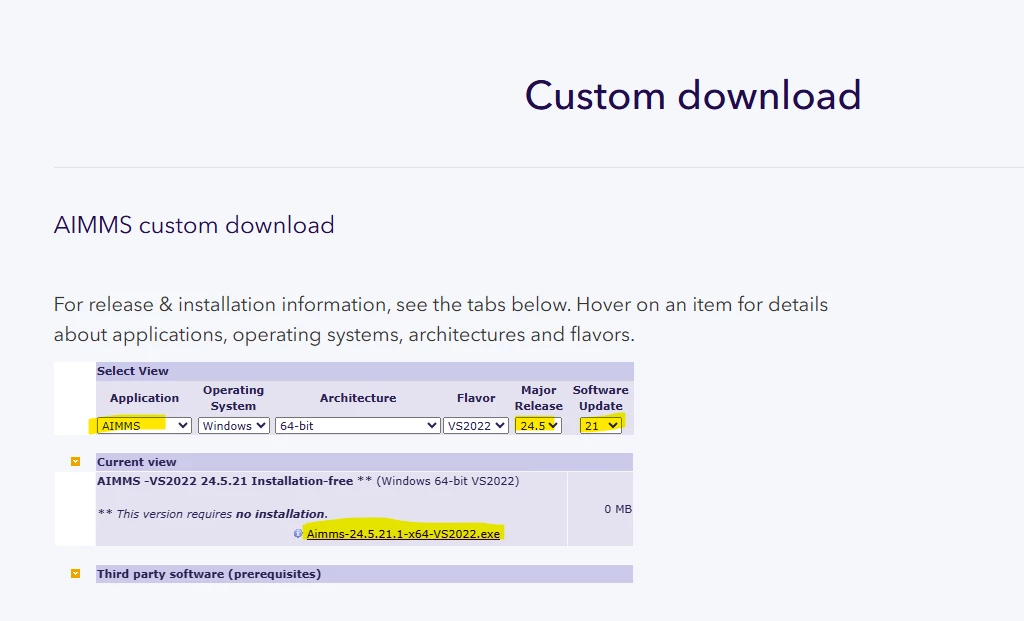Click the Custom download page heading
This screenshot has height=621, width=1024.
pyautogui.click(x=693, y=95)
